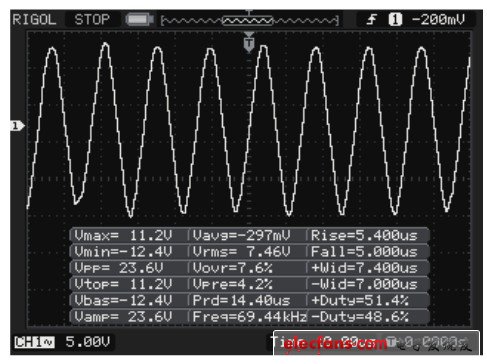487x364 pixels.
Task: Select the Vavg=-297mV measurement
Action: [242, 236]
